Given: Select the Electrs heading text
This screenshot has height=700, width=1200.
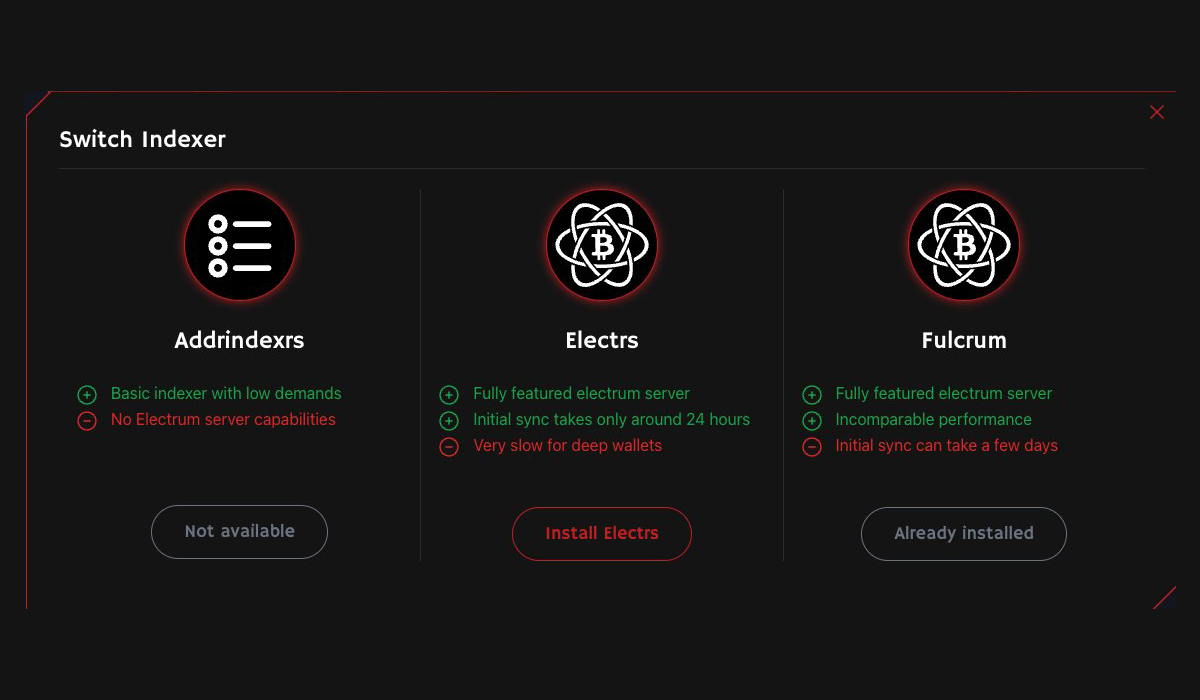Looking at the screenshot, I should 601,340.
